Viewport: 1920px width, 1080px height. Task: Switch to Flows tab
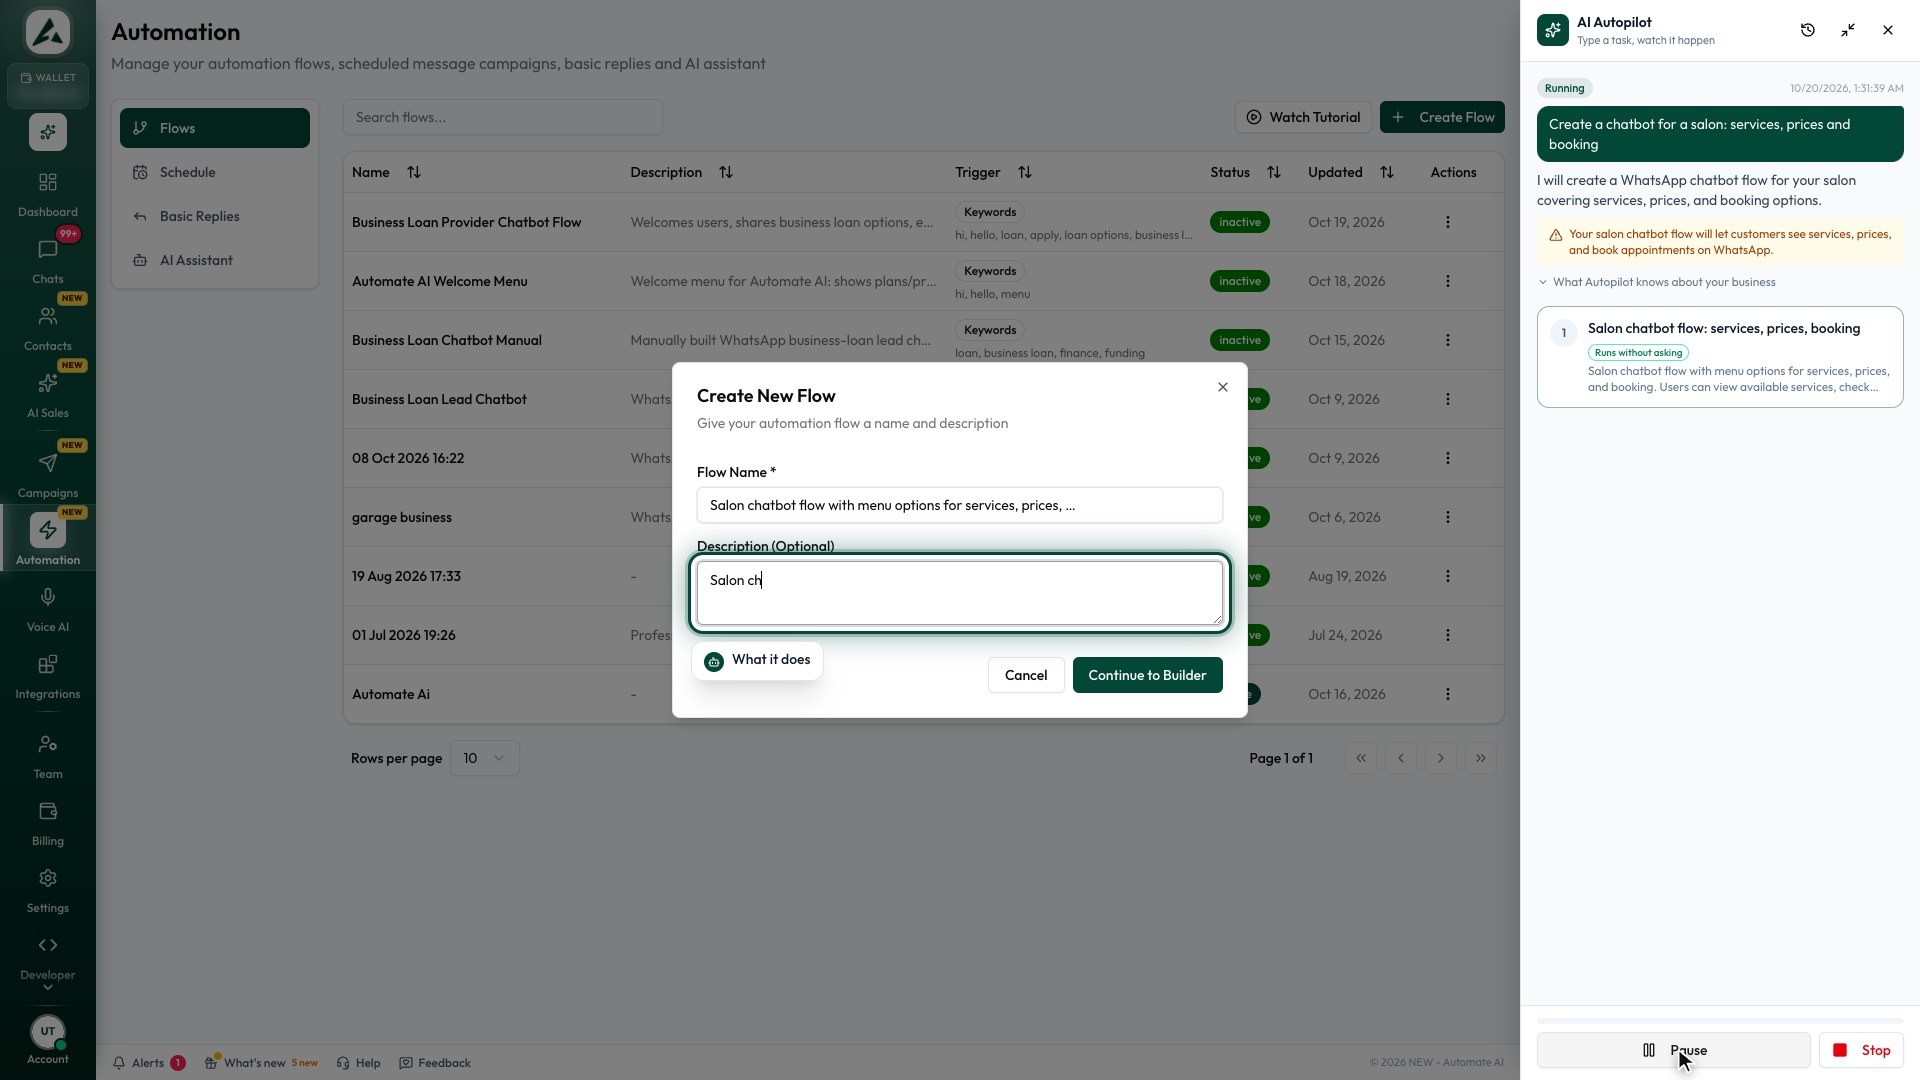(215, 128)
